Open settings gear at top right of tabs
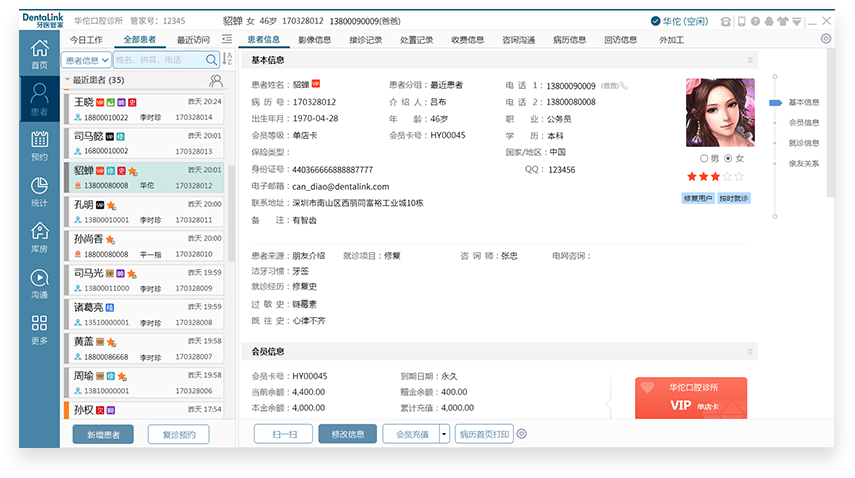Viewport: 855px width, 478px height. coord(825,39)
